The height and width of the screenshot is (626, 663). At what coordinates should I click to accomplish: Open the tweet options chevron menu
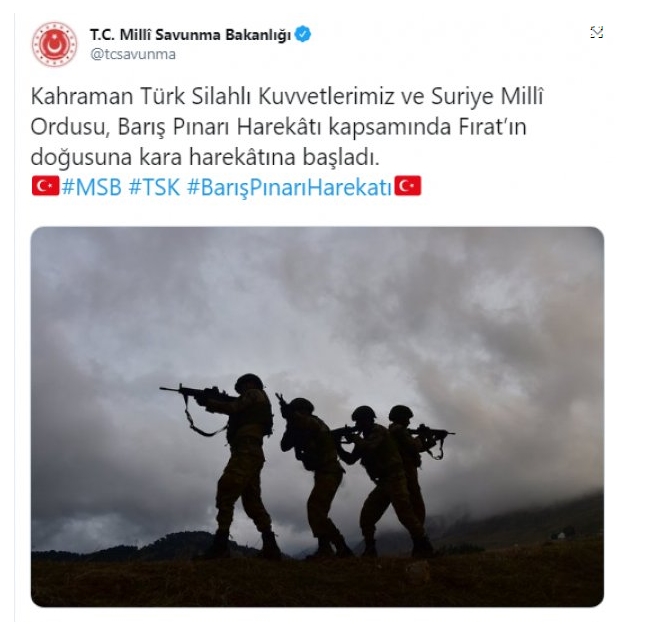(x=596, y=32)
